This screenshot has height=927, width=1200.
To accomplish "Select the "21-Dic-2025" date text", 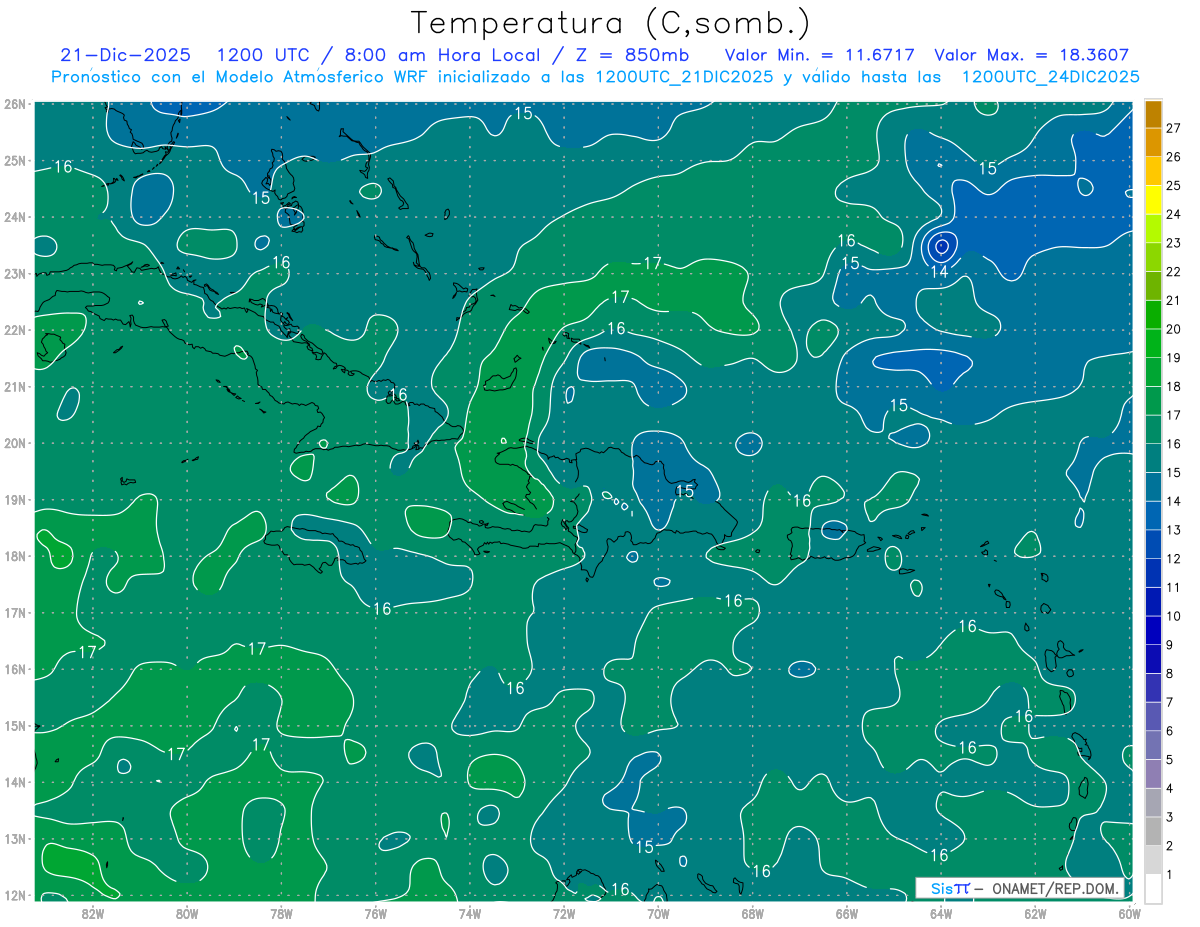I will (124, 55).
